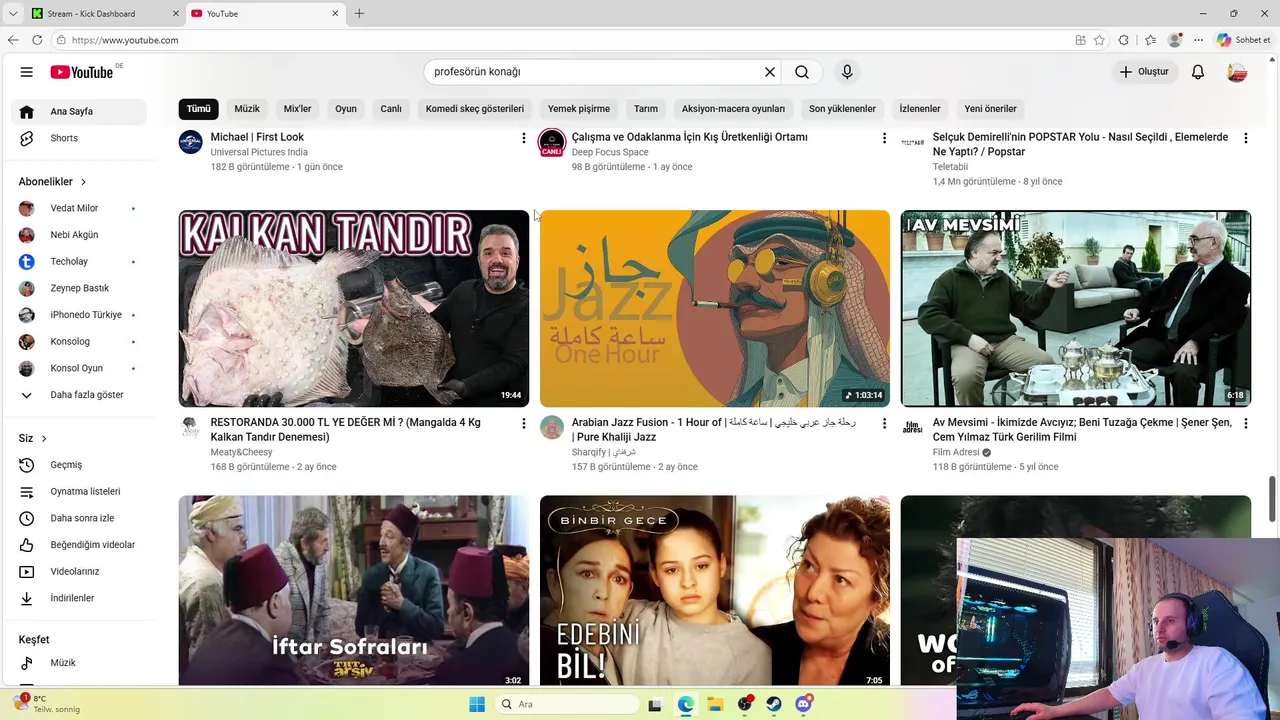This screenshot has width=1280, height=720.
Task: Play the Arabian Jazz thumbnail
Action: click(715, 308)
